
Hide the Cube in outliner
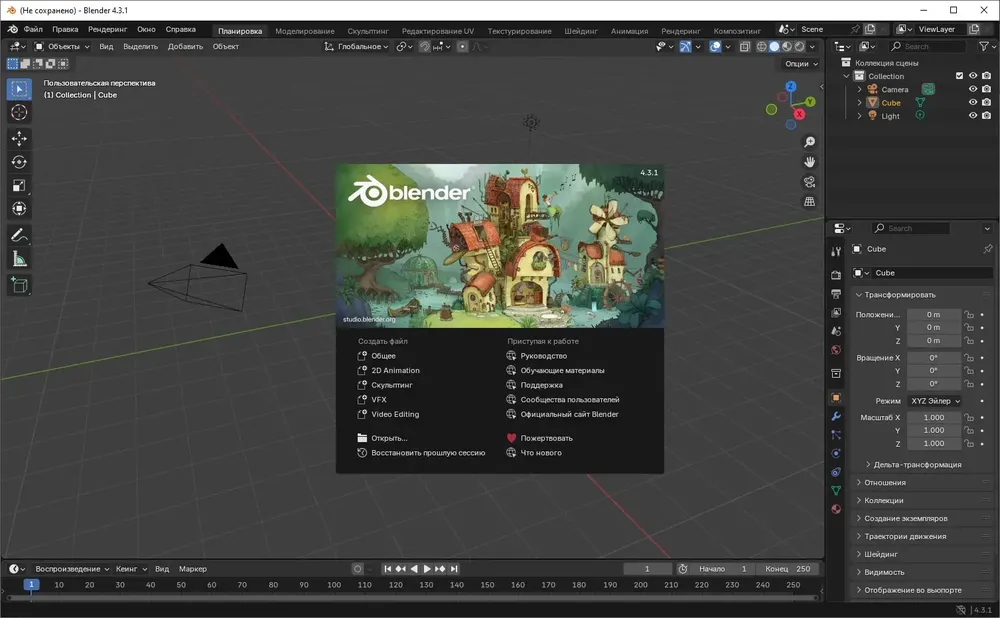[x=972, y=103]
